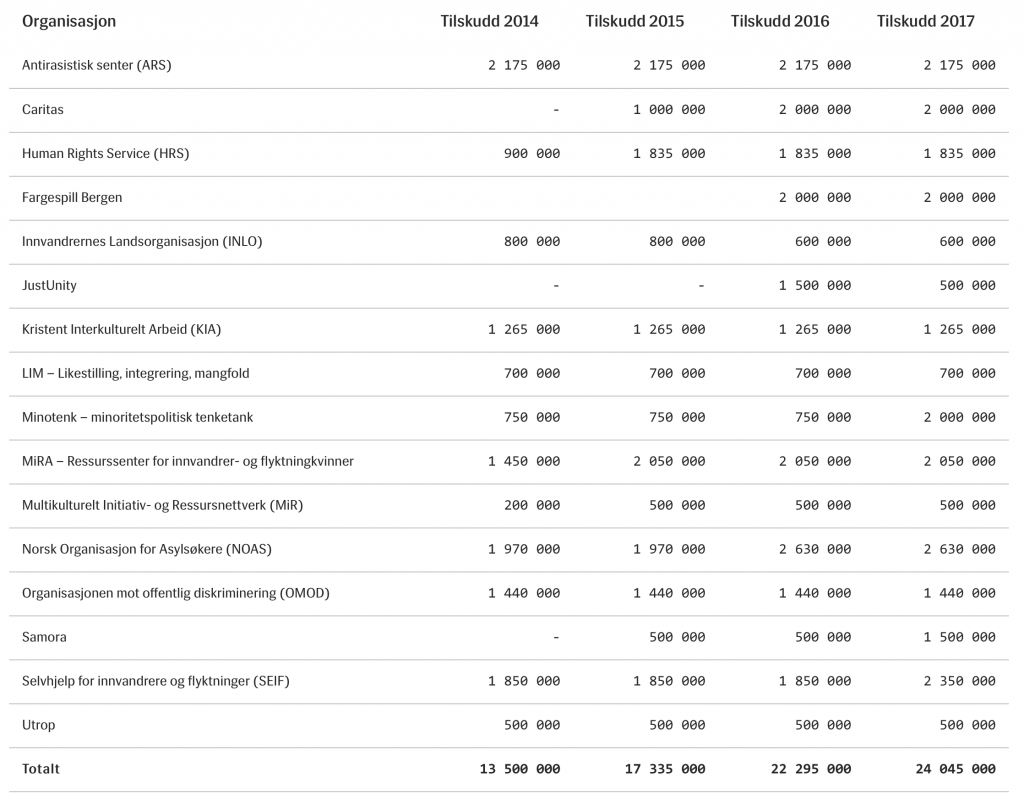
Task: Click the Tilskudd 2016 column header
Action: click(x=780, y=21)
